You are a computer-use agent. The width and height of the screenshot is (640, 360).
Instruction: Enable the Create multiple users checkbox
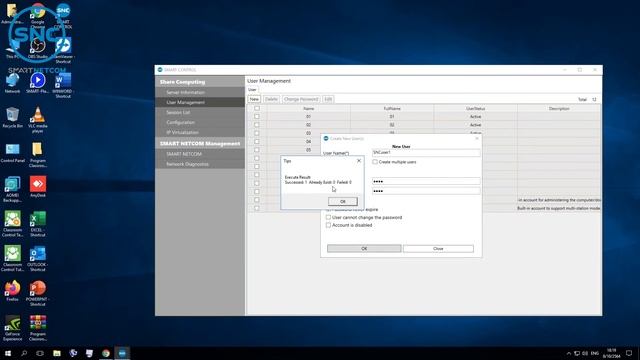pos(375,162)
